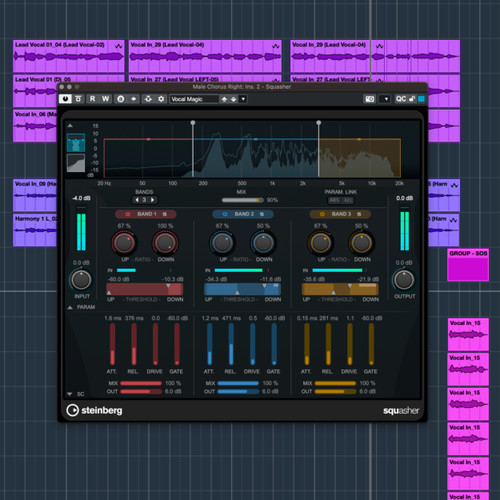
Task: Click Band 3 OUT horizontal slider
Action: click(x=335, y=392)
